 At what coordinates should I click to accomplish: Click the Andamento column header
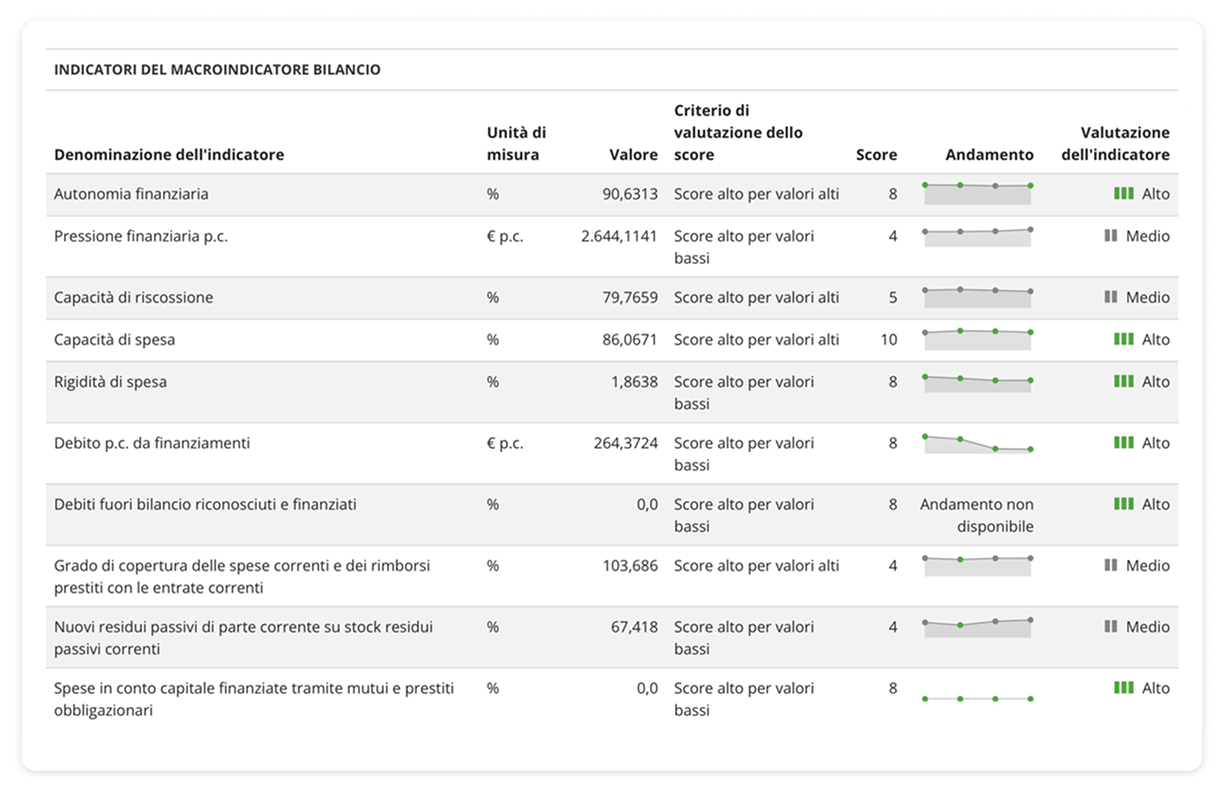(x=989, y=155)
